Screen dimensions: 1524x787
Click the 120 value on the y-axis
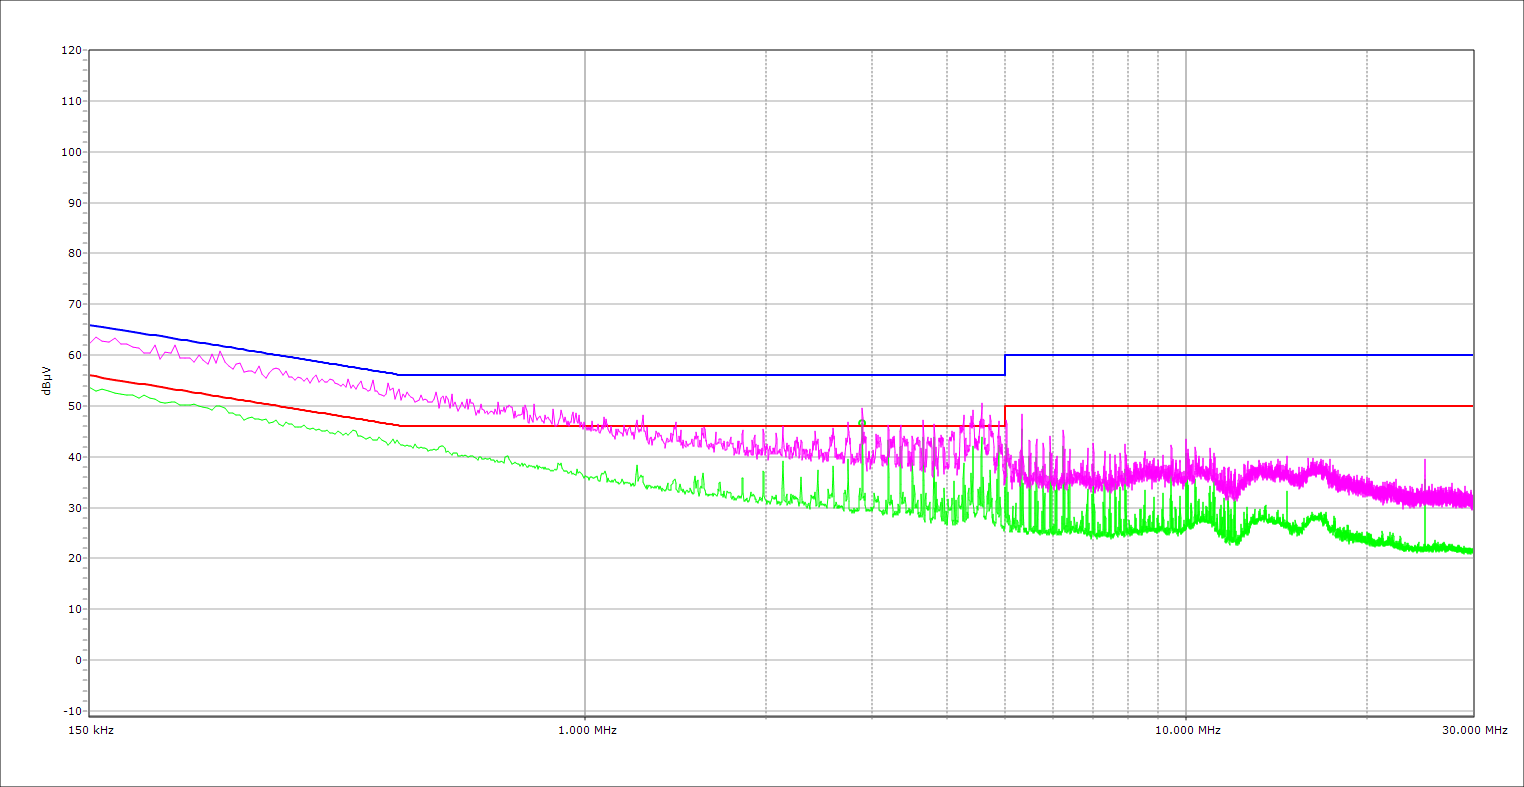70,50
